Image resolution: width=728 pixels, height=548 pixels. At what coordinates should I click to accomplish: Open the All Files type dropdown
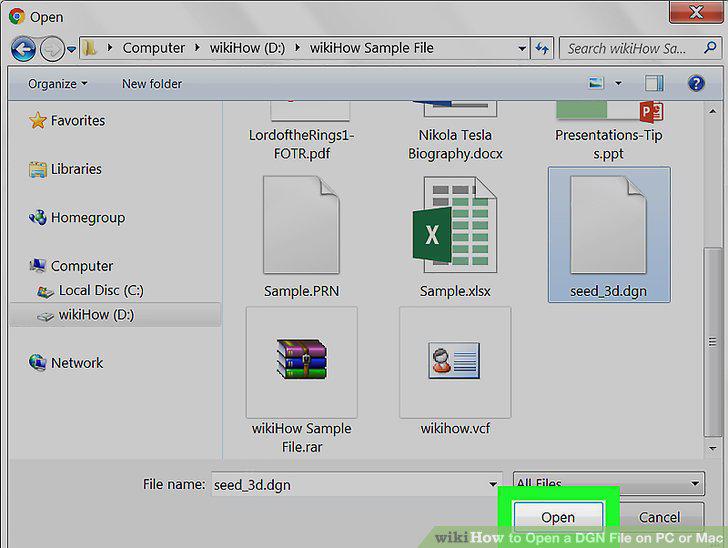(x=609, y=483)
